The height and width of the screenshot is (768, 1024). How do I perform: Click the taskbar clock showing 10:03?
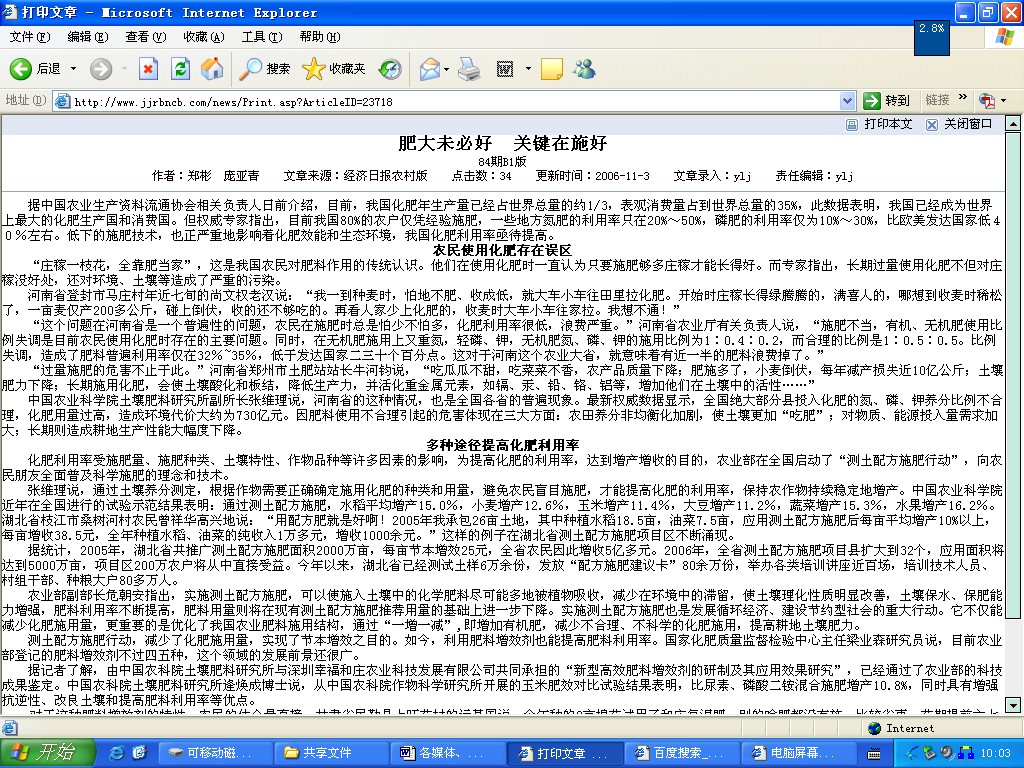tap(996, 754)
